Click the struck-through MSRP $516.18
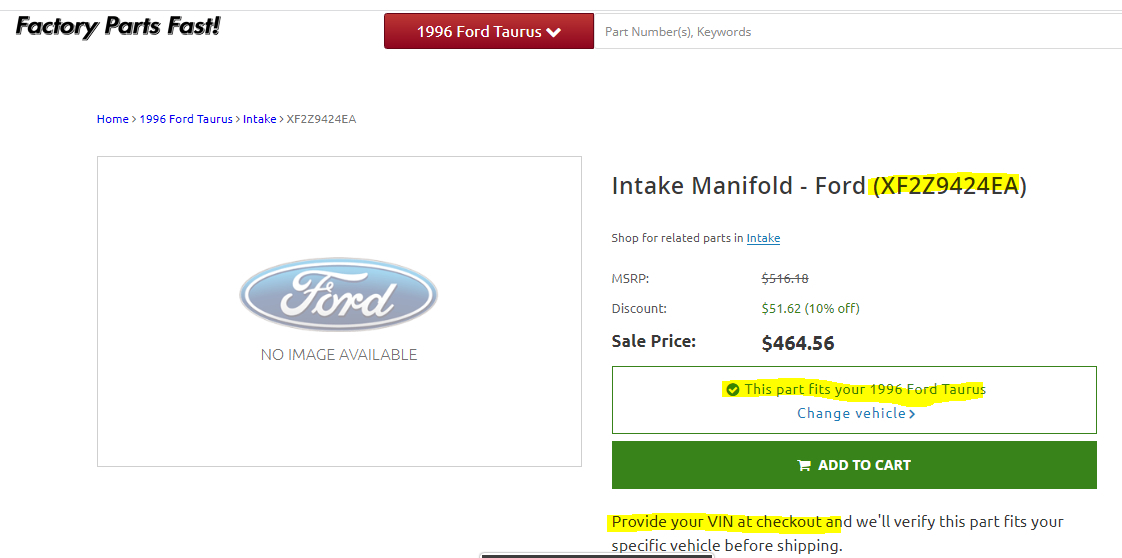 [x=787, y=279]
